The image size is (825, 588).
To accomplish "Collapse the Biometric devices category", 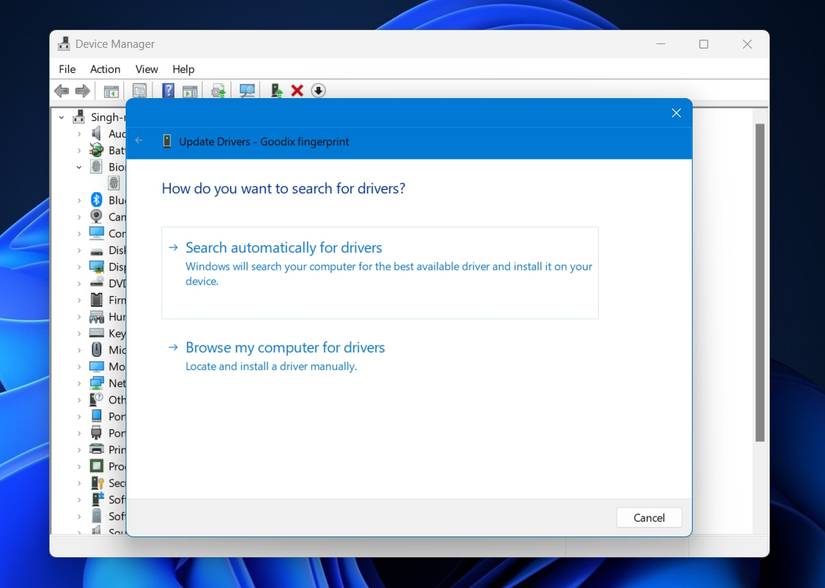I will (x=78, y=166).
